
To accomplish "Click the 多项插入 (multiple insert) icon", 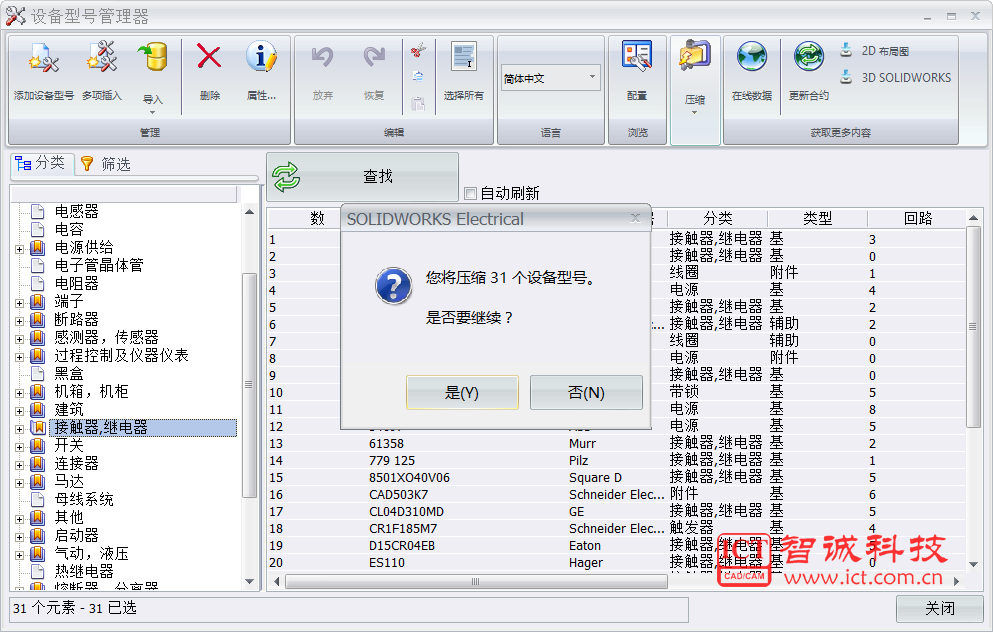I will click(x=102, y=60).
